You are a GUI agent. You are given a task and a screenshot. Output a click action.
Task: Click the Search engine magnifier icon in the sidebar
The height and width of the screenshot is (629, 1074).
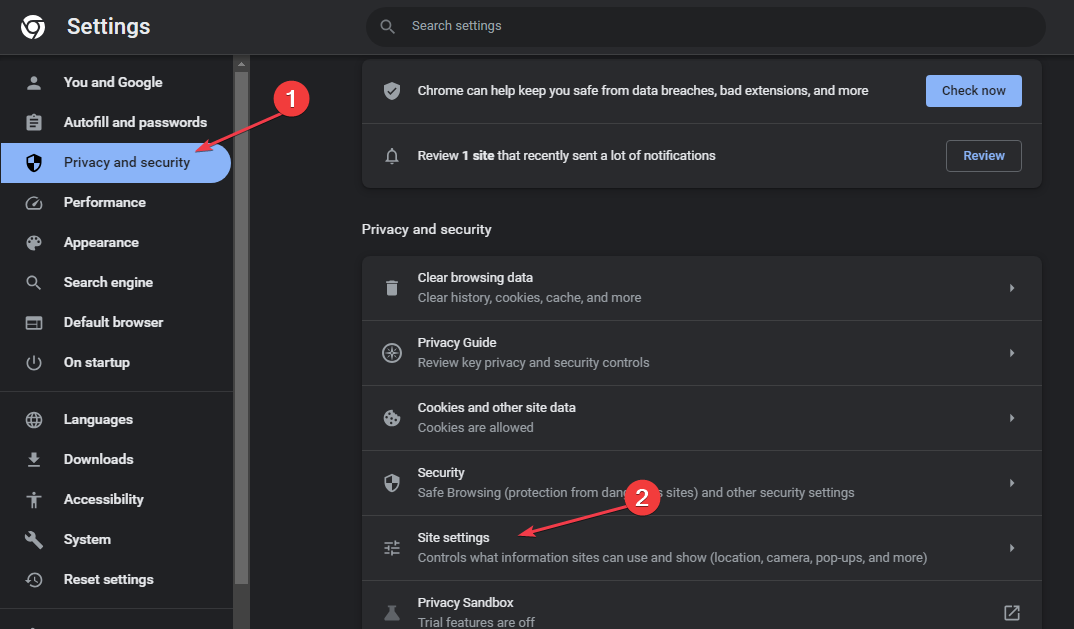(34, 282)
